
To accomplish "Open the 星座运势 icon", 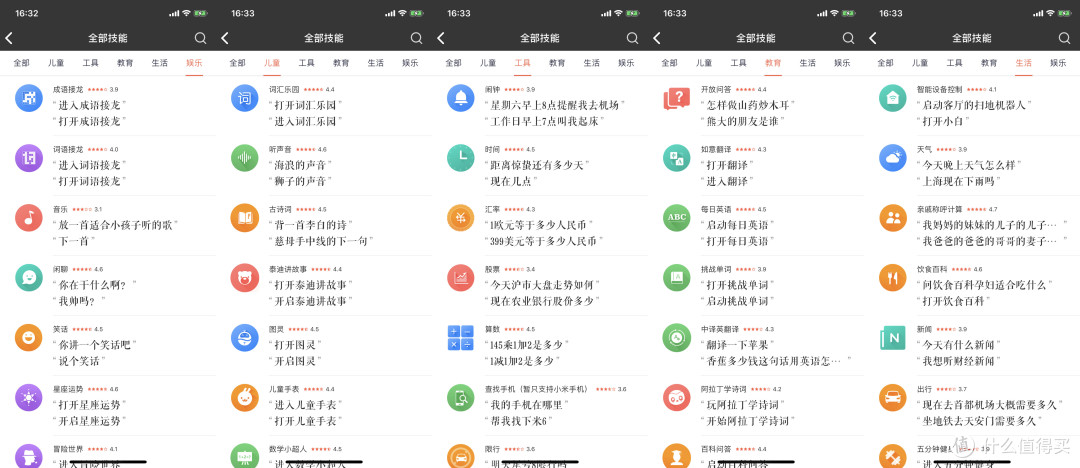I will (29, 398).
